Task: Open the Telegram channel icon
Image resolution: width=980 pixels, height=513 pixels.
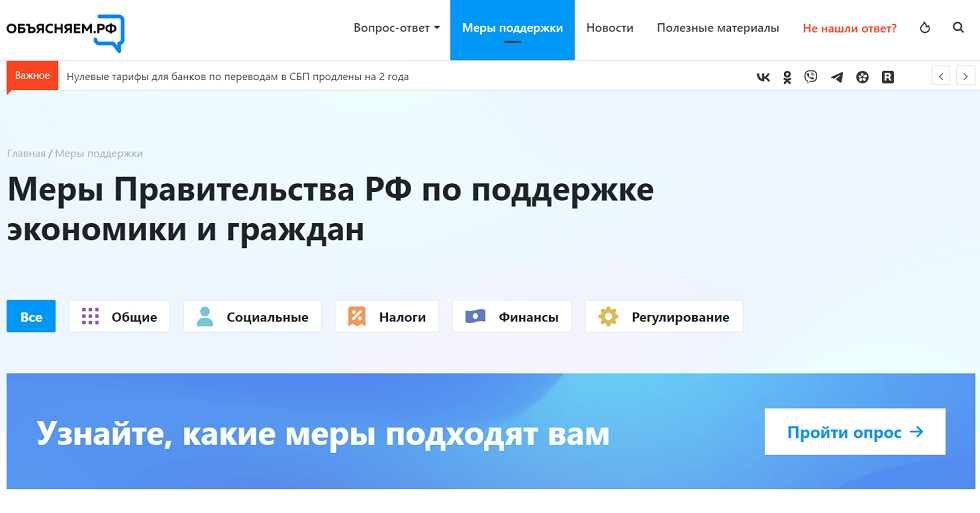Action: (x=836, y=77)
